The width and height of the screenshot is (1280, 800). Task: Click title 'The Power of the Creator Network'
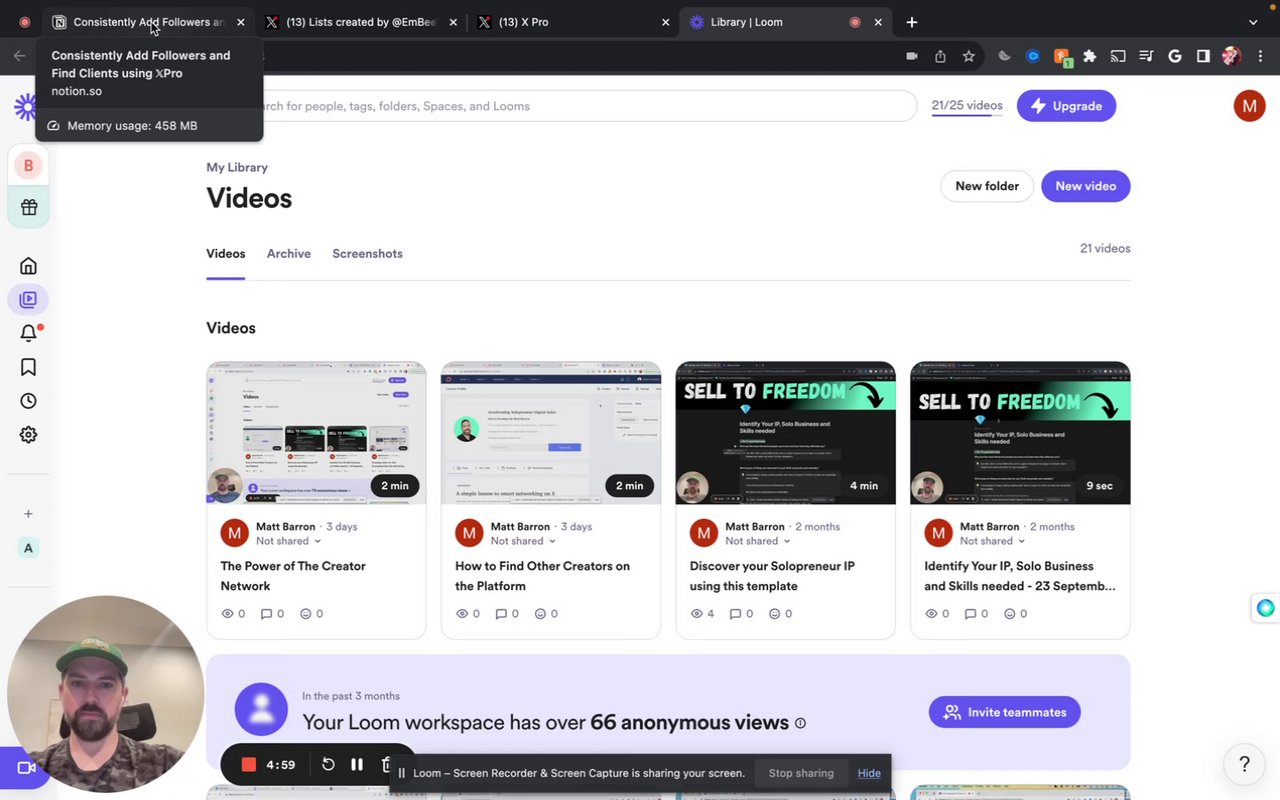(x=293, y=576)
